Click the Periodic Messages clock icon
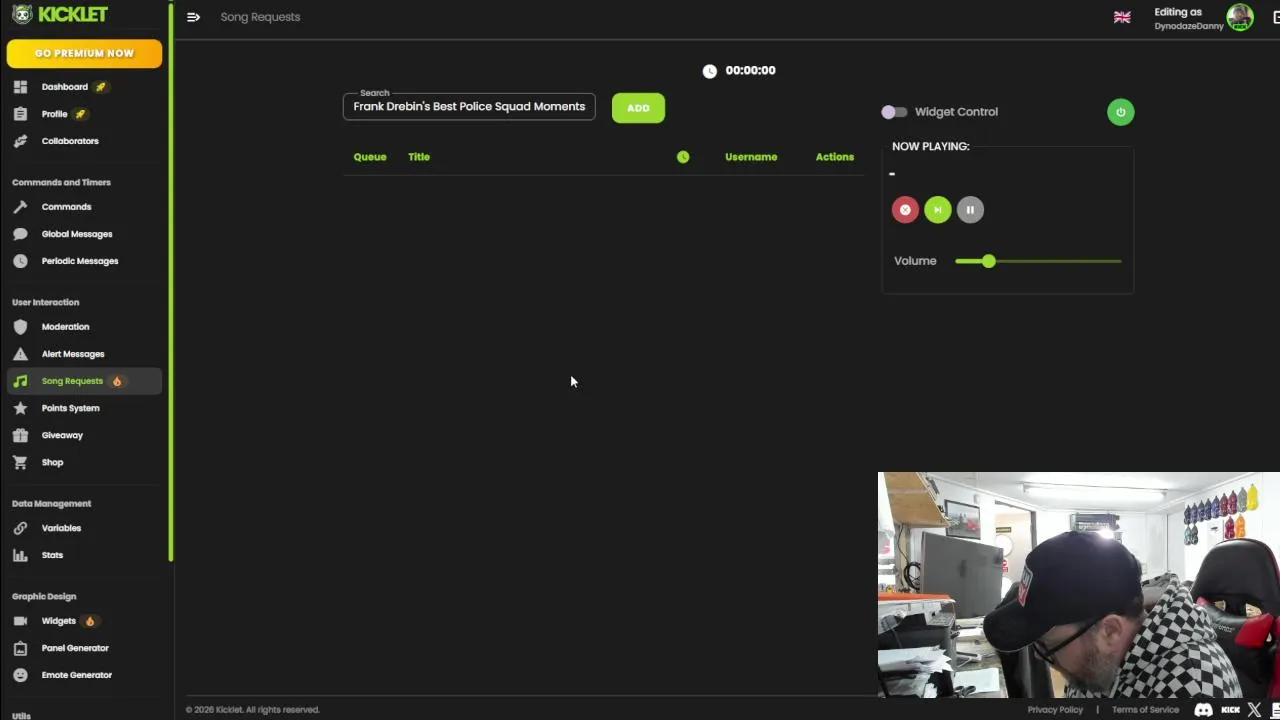The width and height of the screenshot is (1280, 720). [x=20, y=261]
